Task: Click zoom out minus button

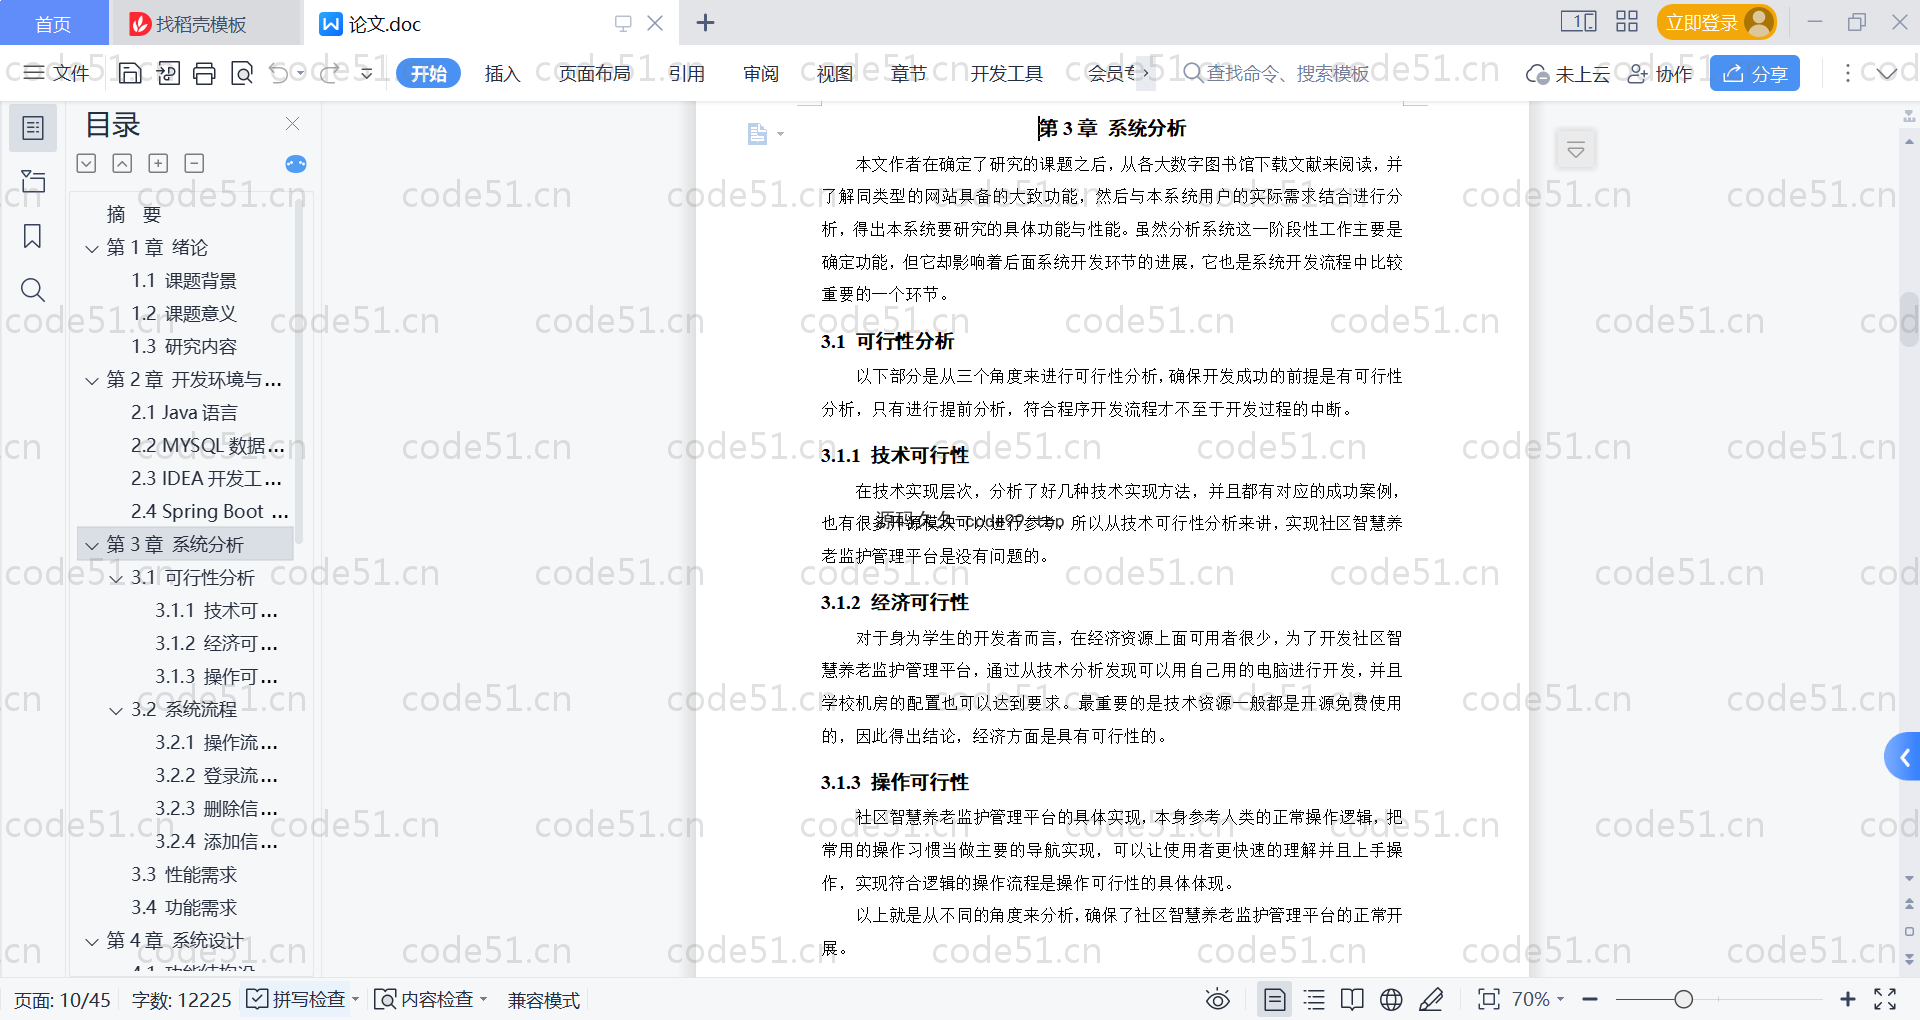Action: pos(1590,999)
